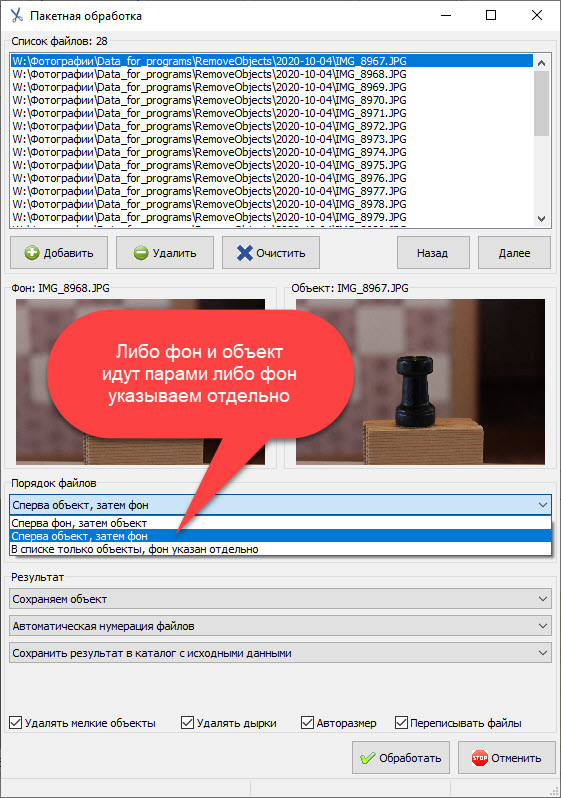Click the blue X Очистить icon
This screenshot has height=798, width=561.
[x=245, y=253]
